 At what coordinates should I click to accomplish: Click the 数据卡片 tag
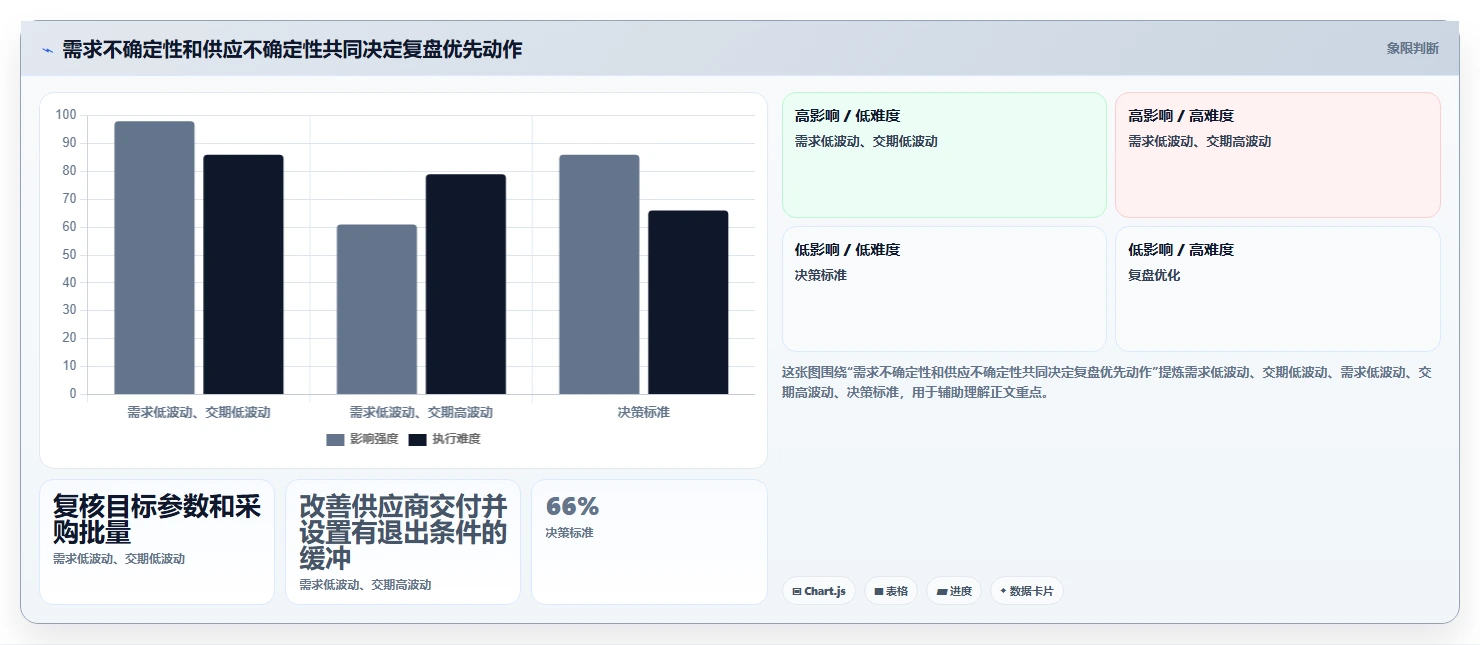point(1027,591)
